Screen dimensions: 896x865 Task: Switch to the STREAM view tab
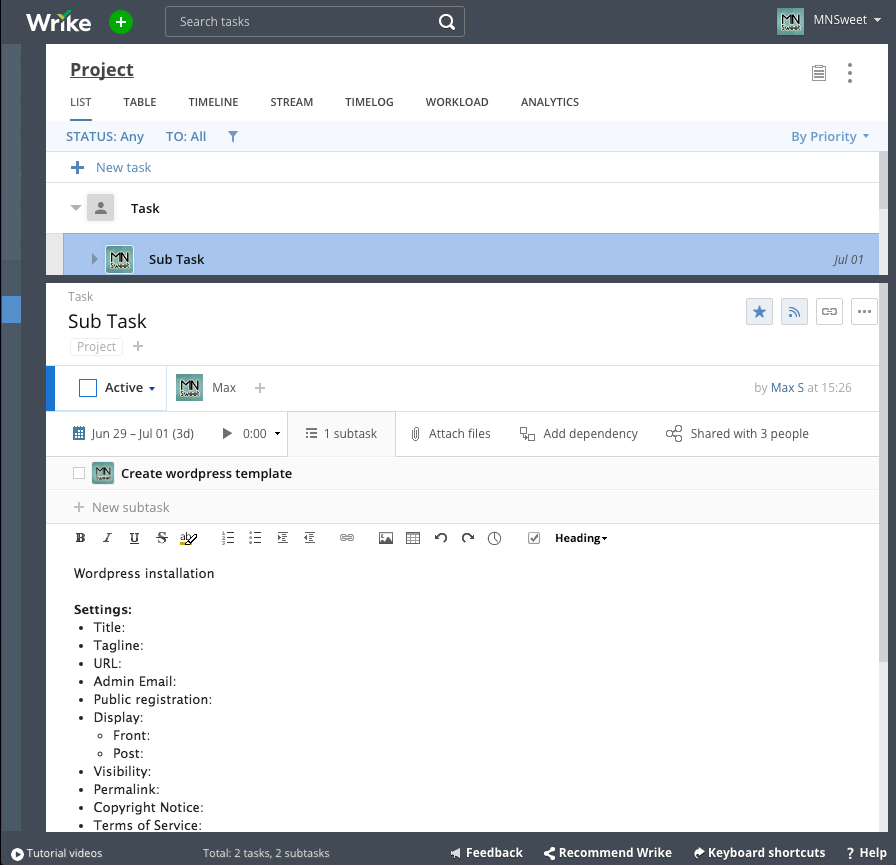tap(291, 102)
